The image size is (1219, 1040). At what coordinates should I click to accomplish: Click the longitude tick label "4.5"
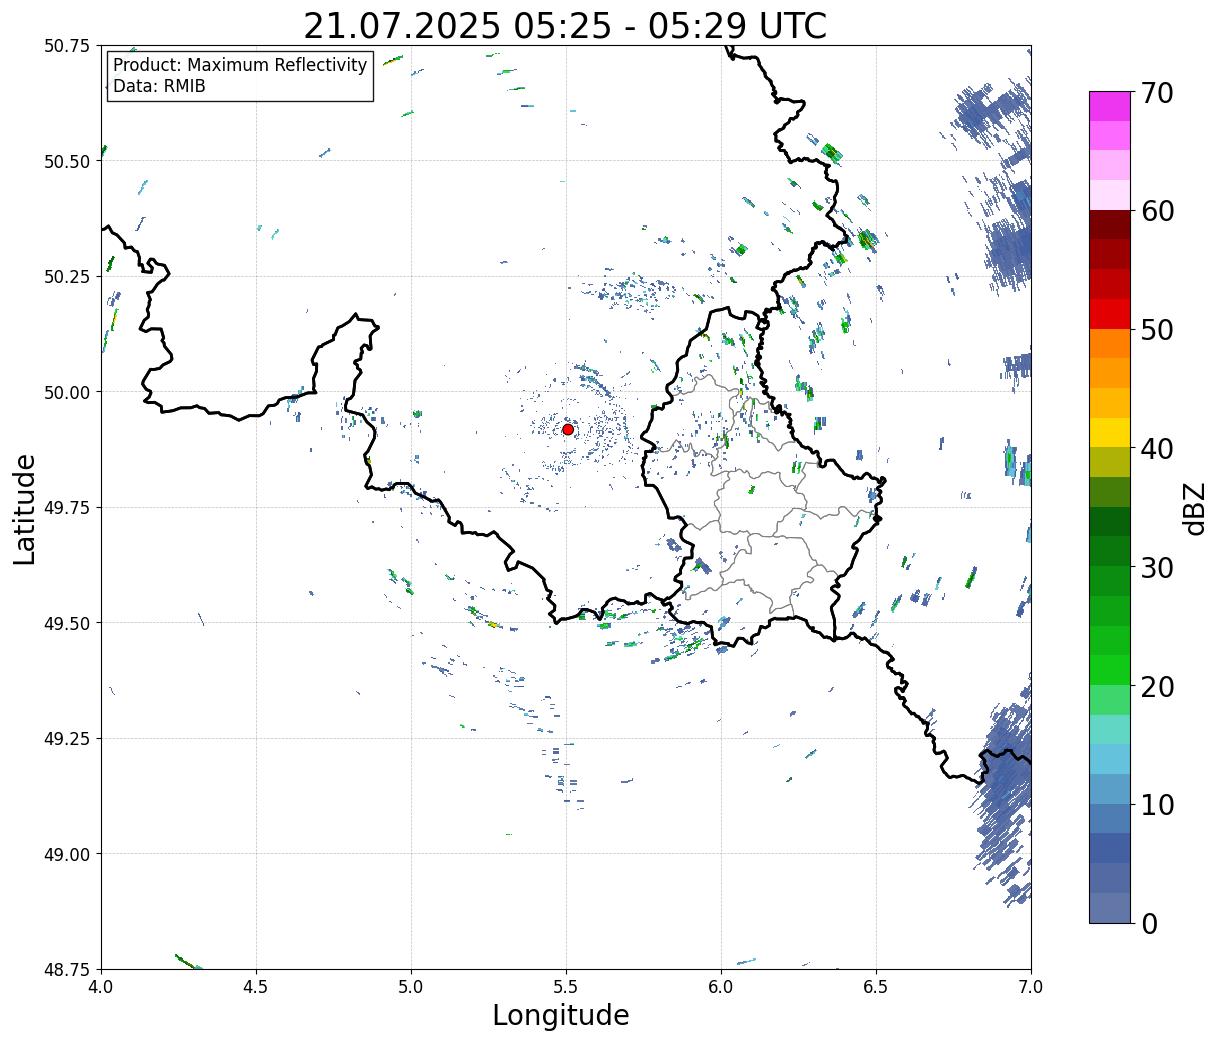pos(256,987)
